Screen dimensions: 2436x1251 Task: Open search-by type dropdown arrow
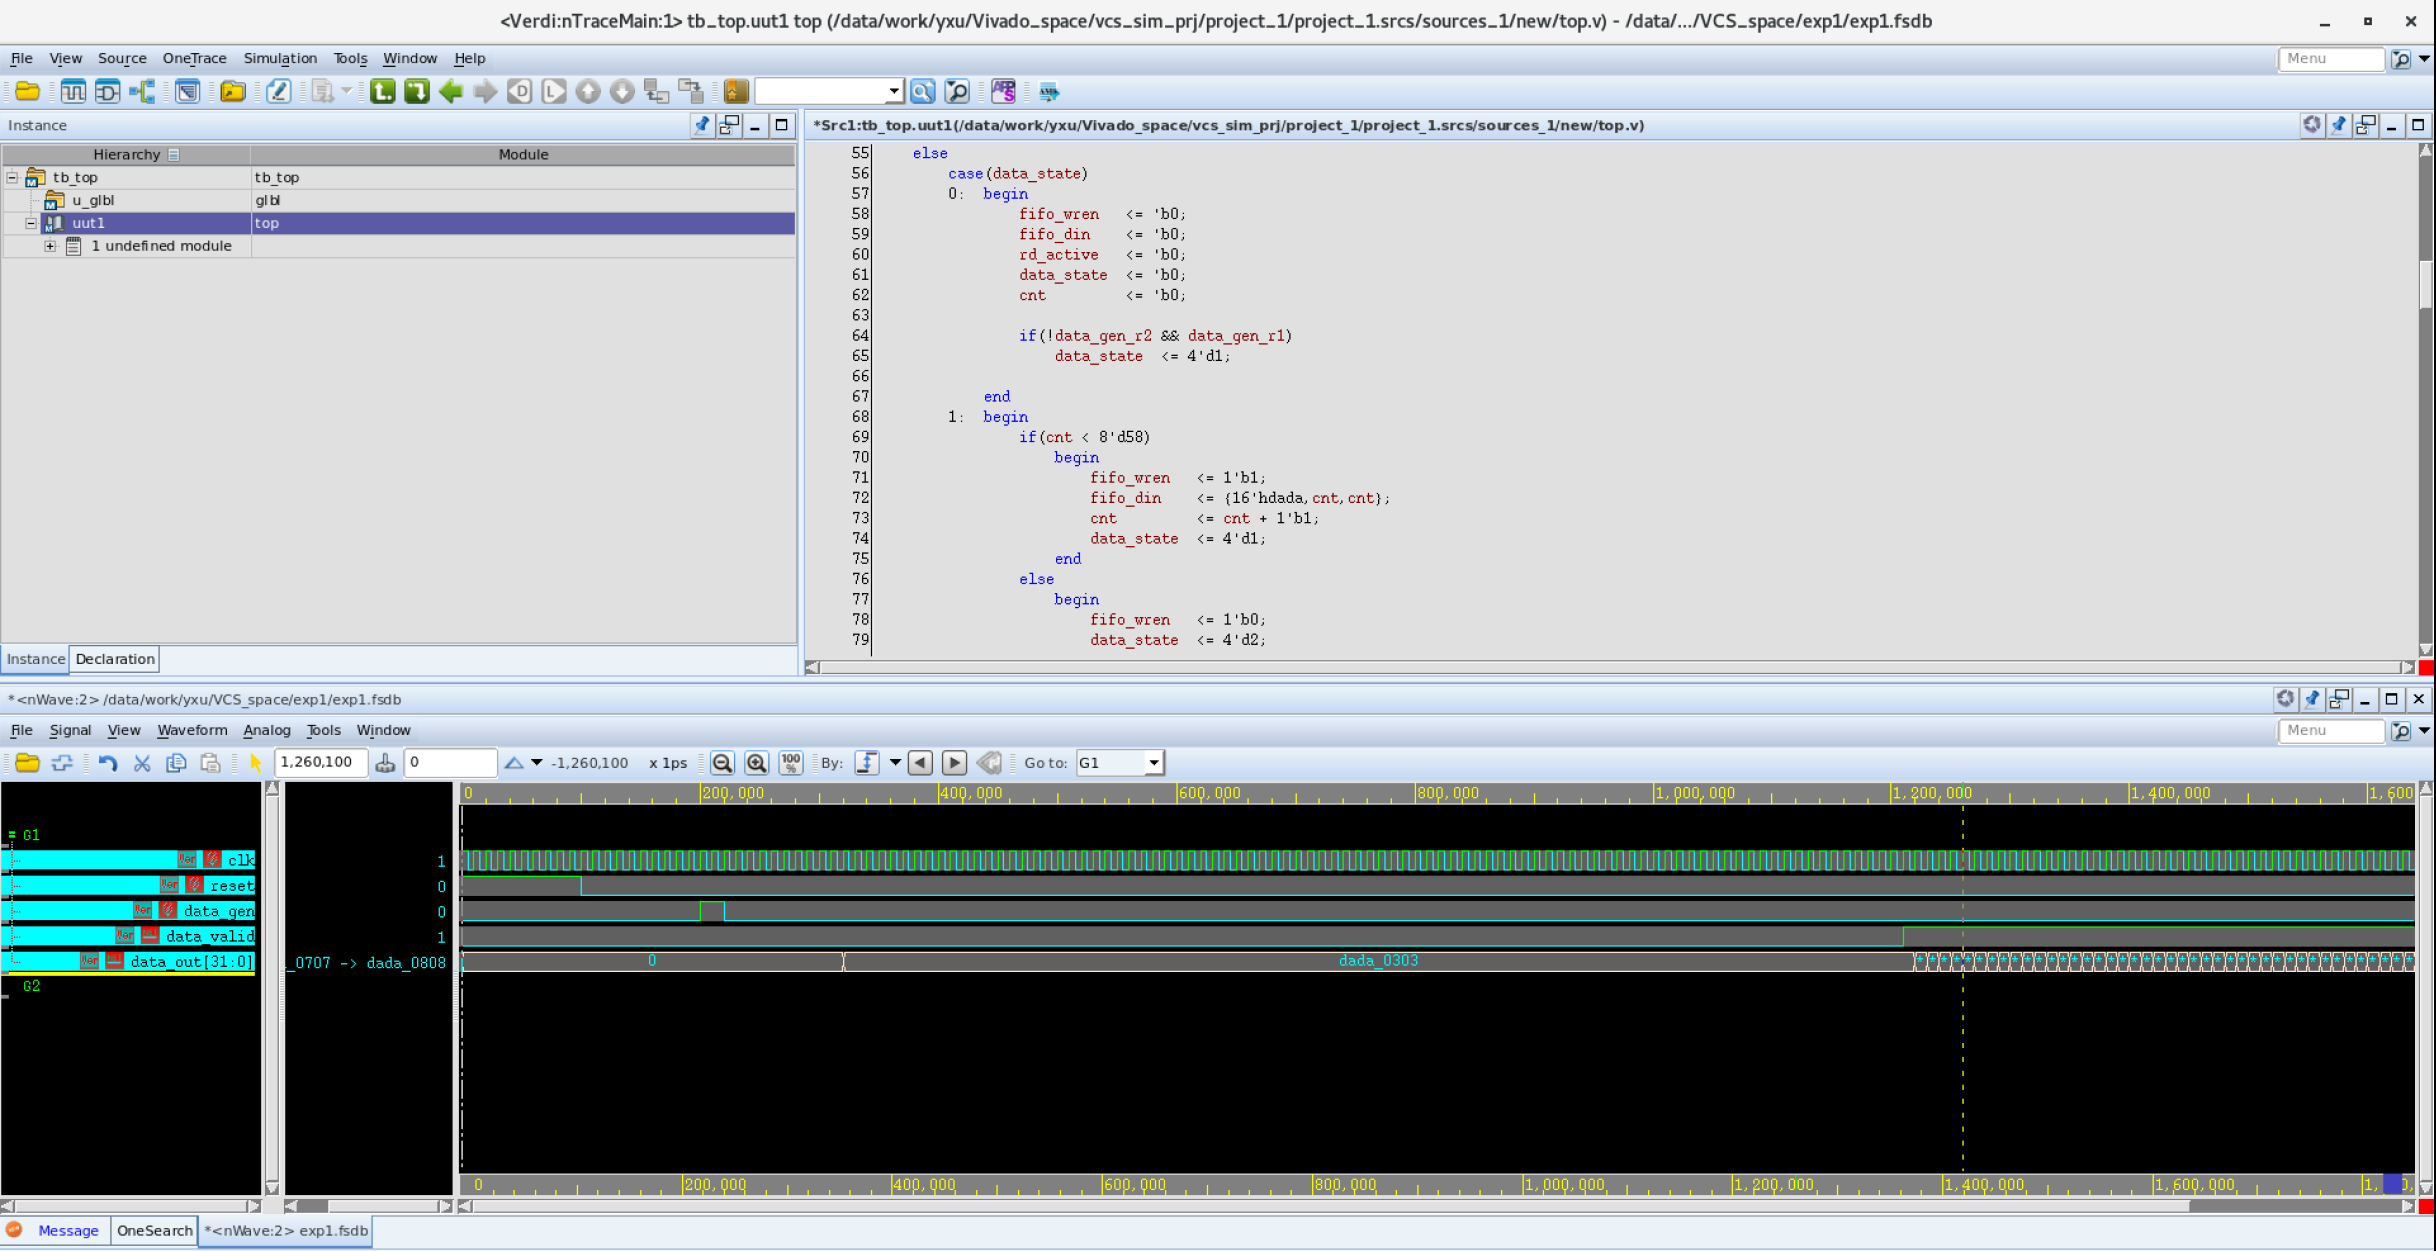pyautogui.click(x=895, y=763)
